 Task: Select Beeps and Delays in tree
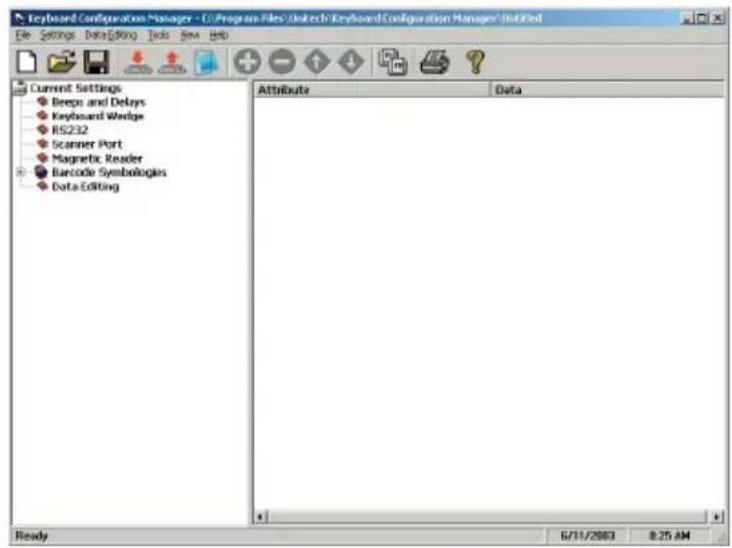(99, 102)
